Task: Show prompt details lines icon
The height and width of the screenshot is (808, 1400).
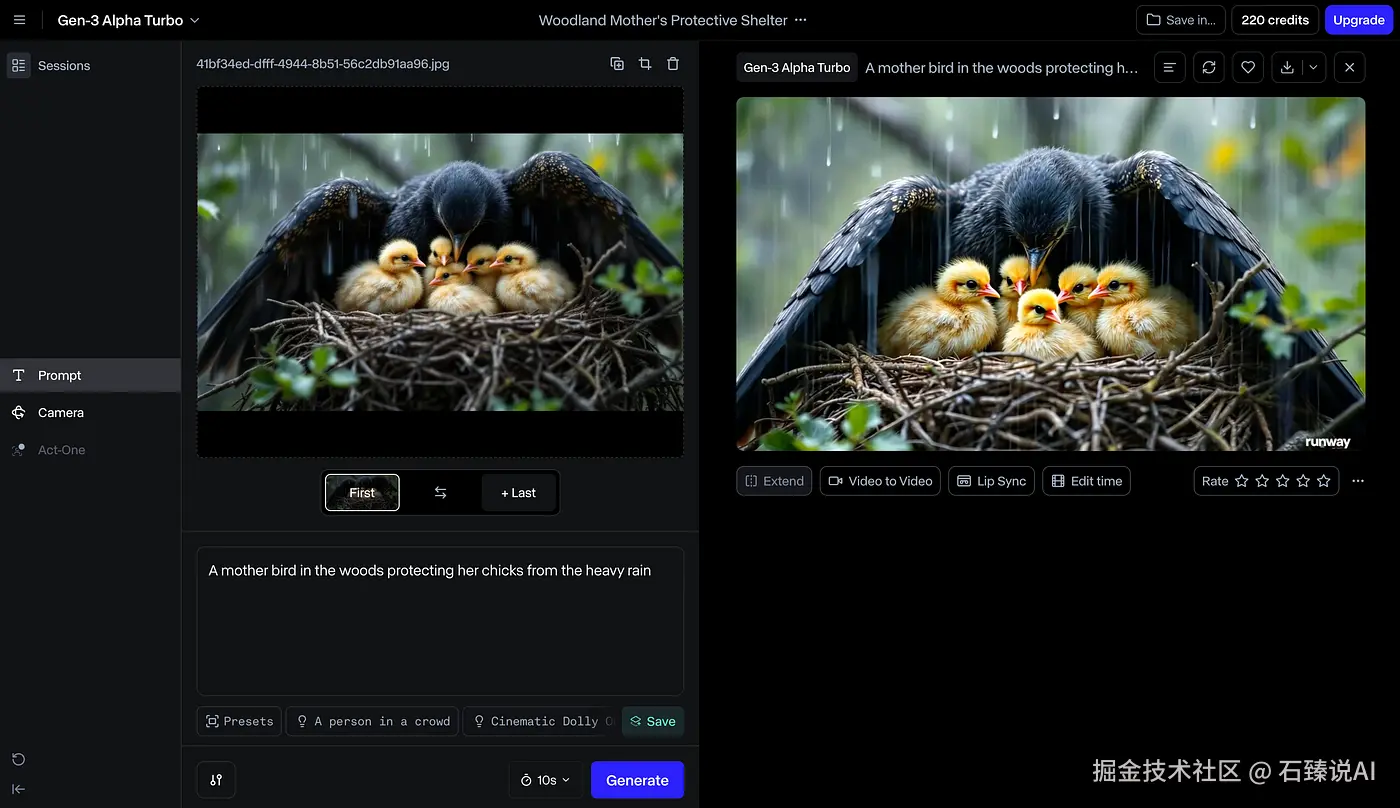Action: [1170, 67]
